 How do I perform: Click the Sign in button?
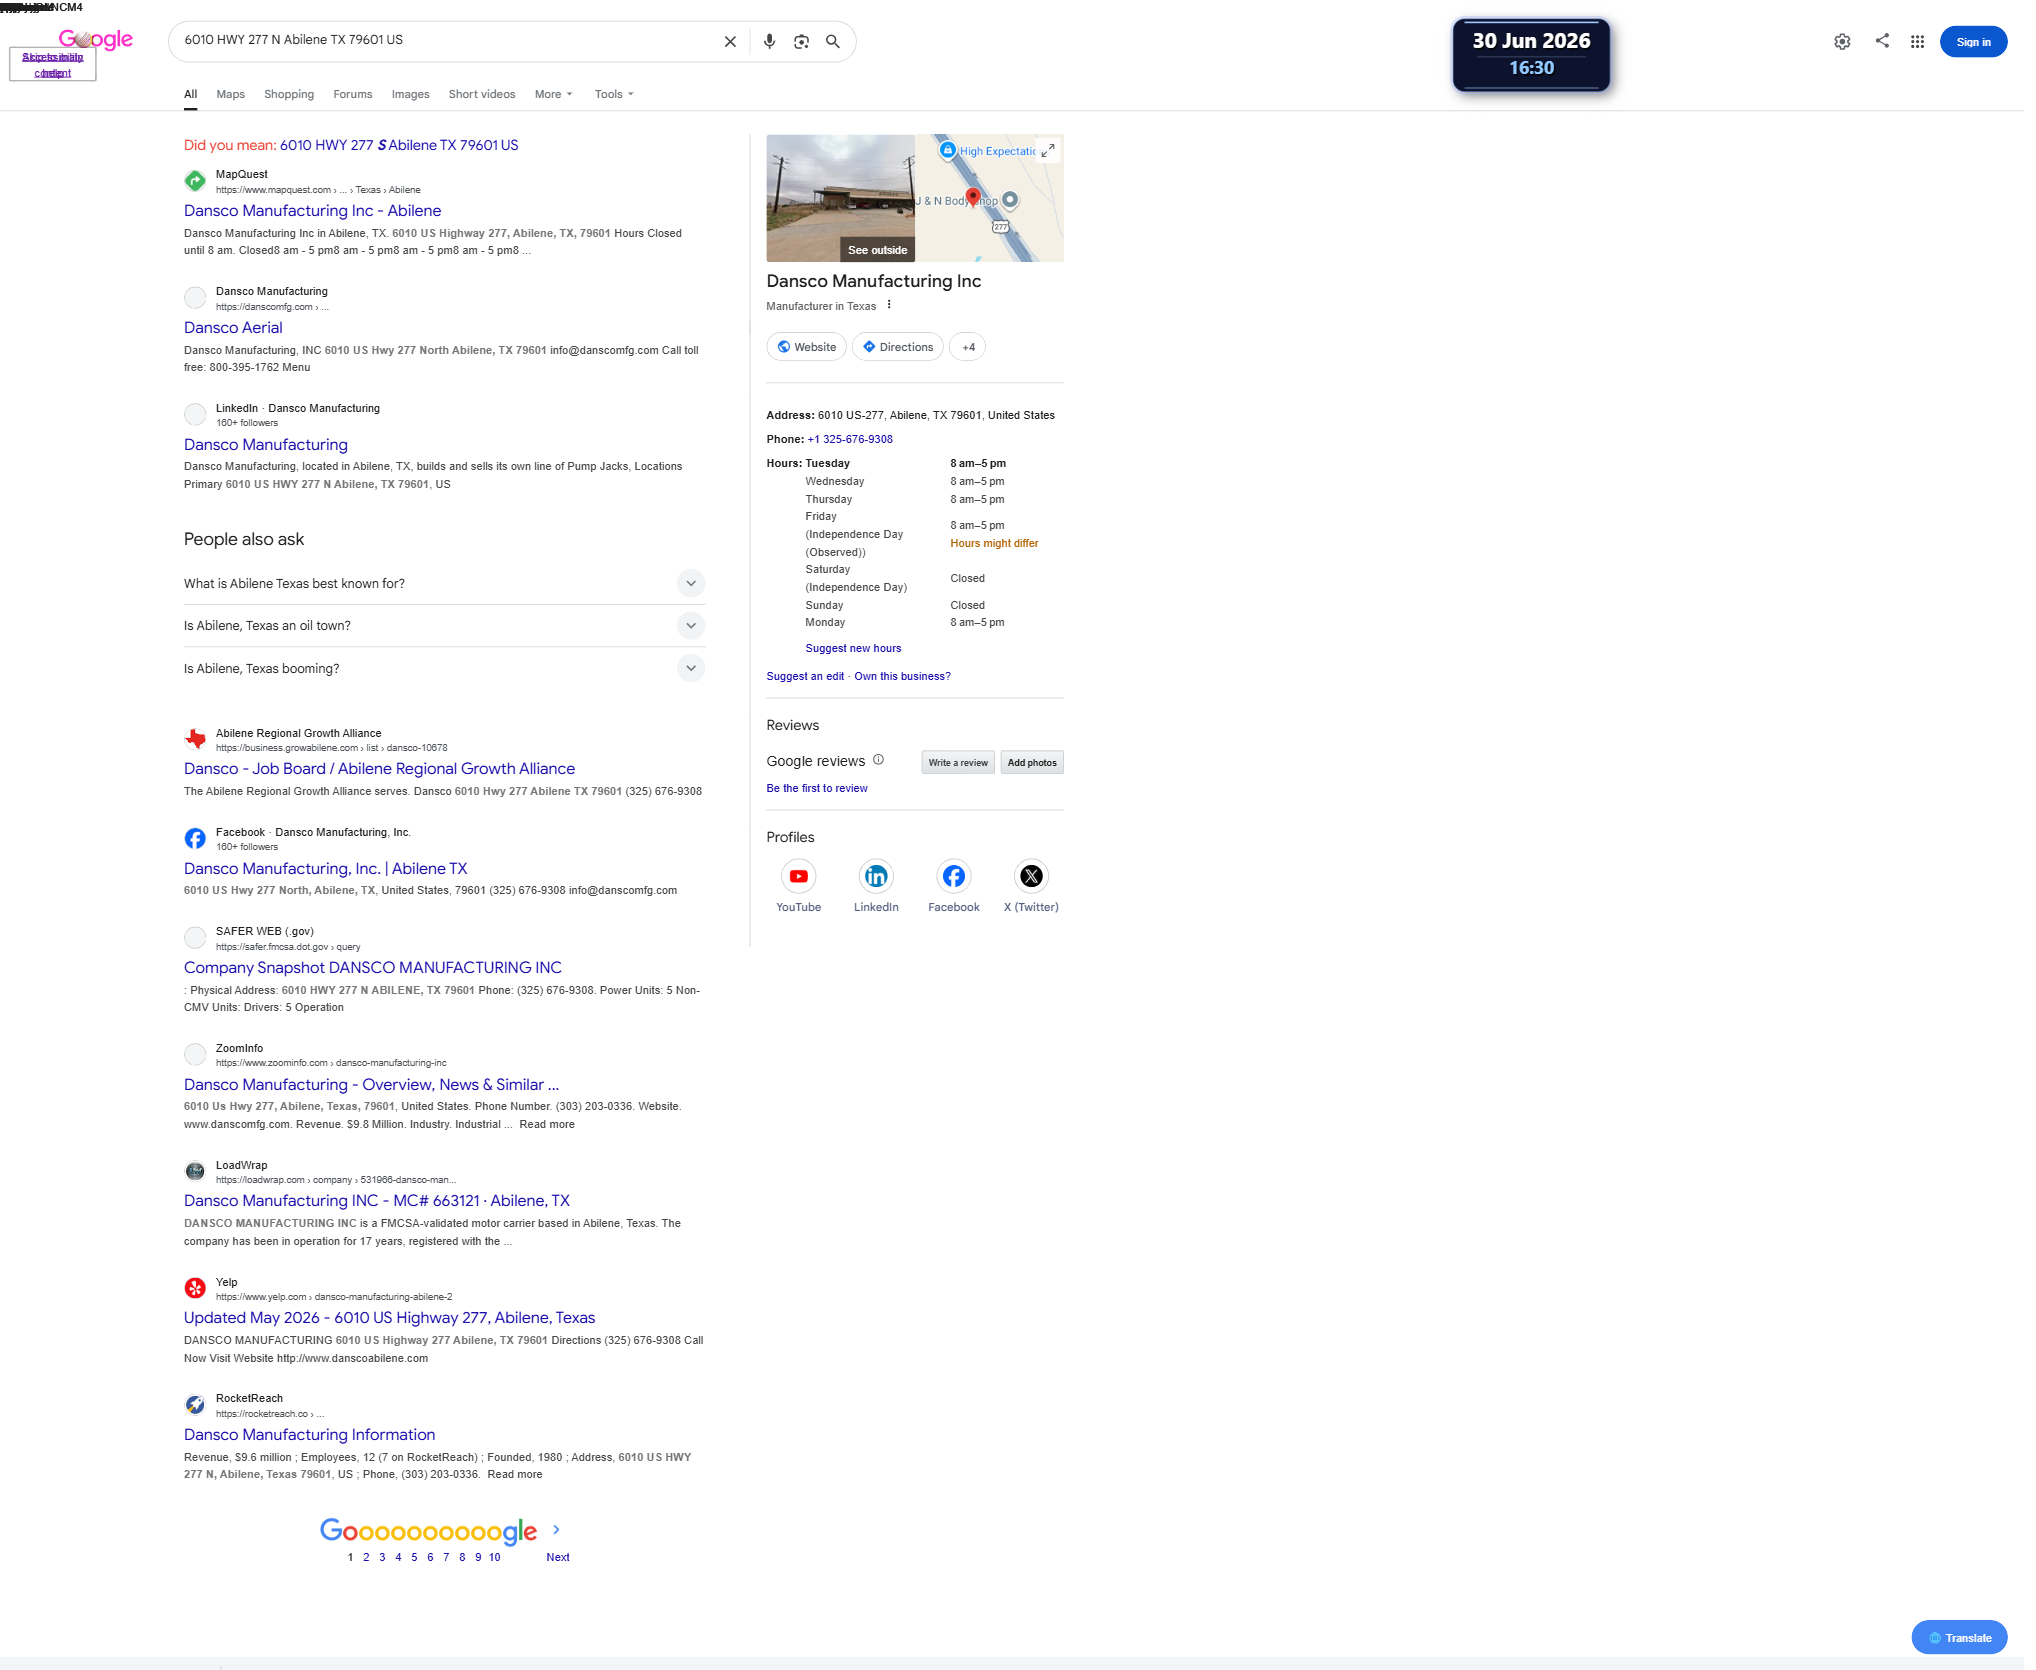[1973, 42]
